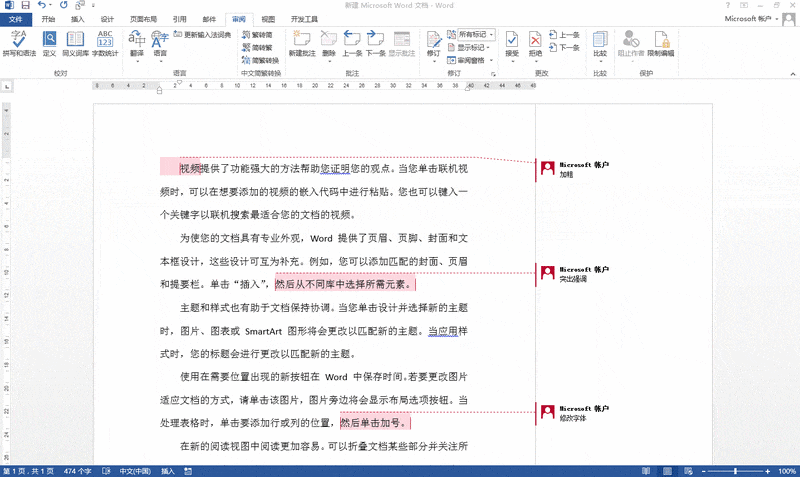800x477 pixels.
Task: Toggle Track Changes (修订) button
Action: coord(433,43)
